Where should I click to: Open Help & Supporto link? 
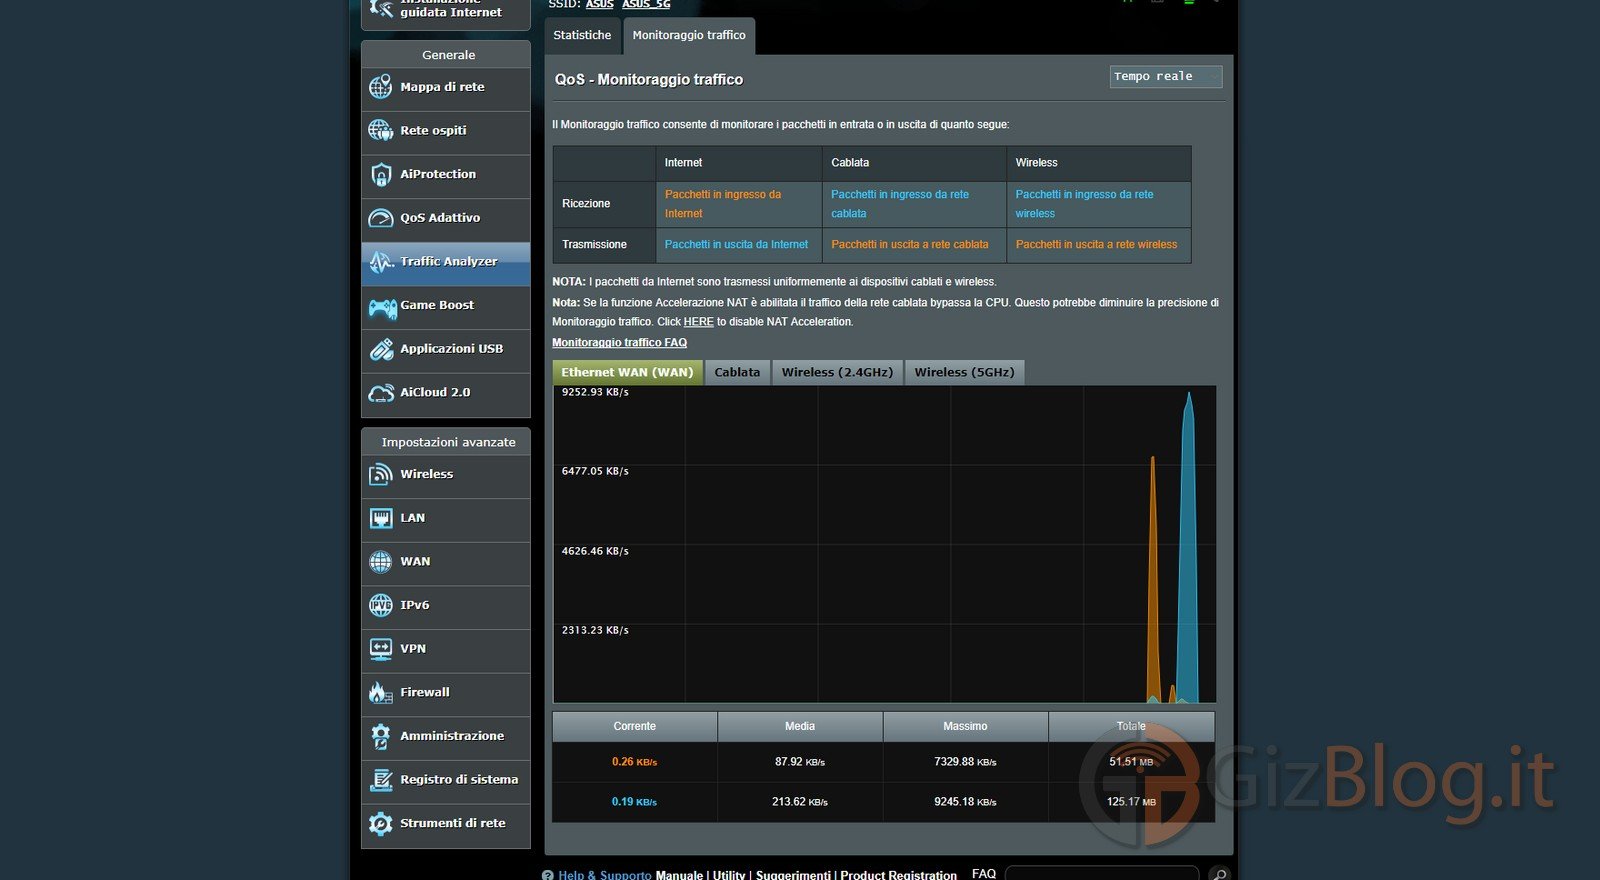605,875
